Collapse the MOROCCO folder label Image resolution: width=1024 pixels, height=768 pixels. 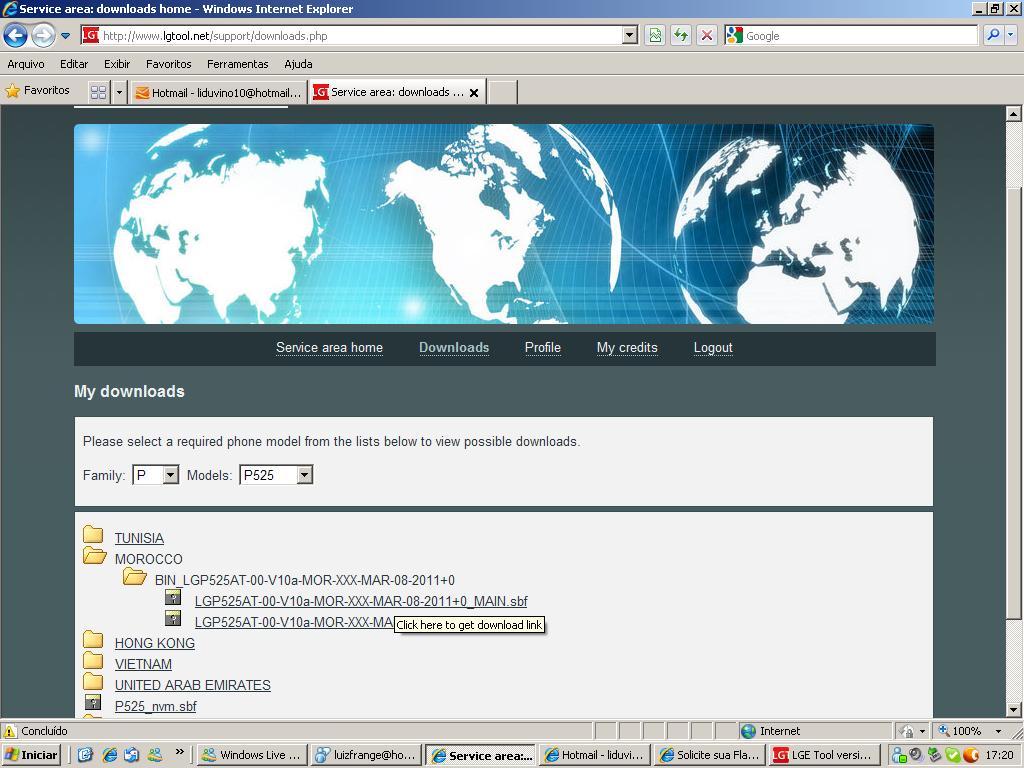coord(148,559)
